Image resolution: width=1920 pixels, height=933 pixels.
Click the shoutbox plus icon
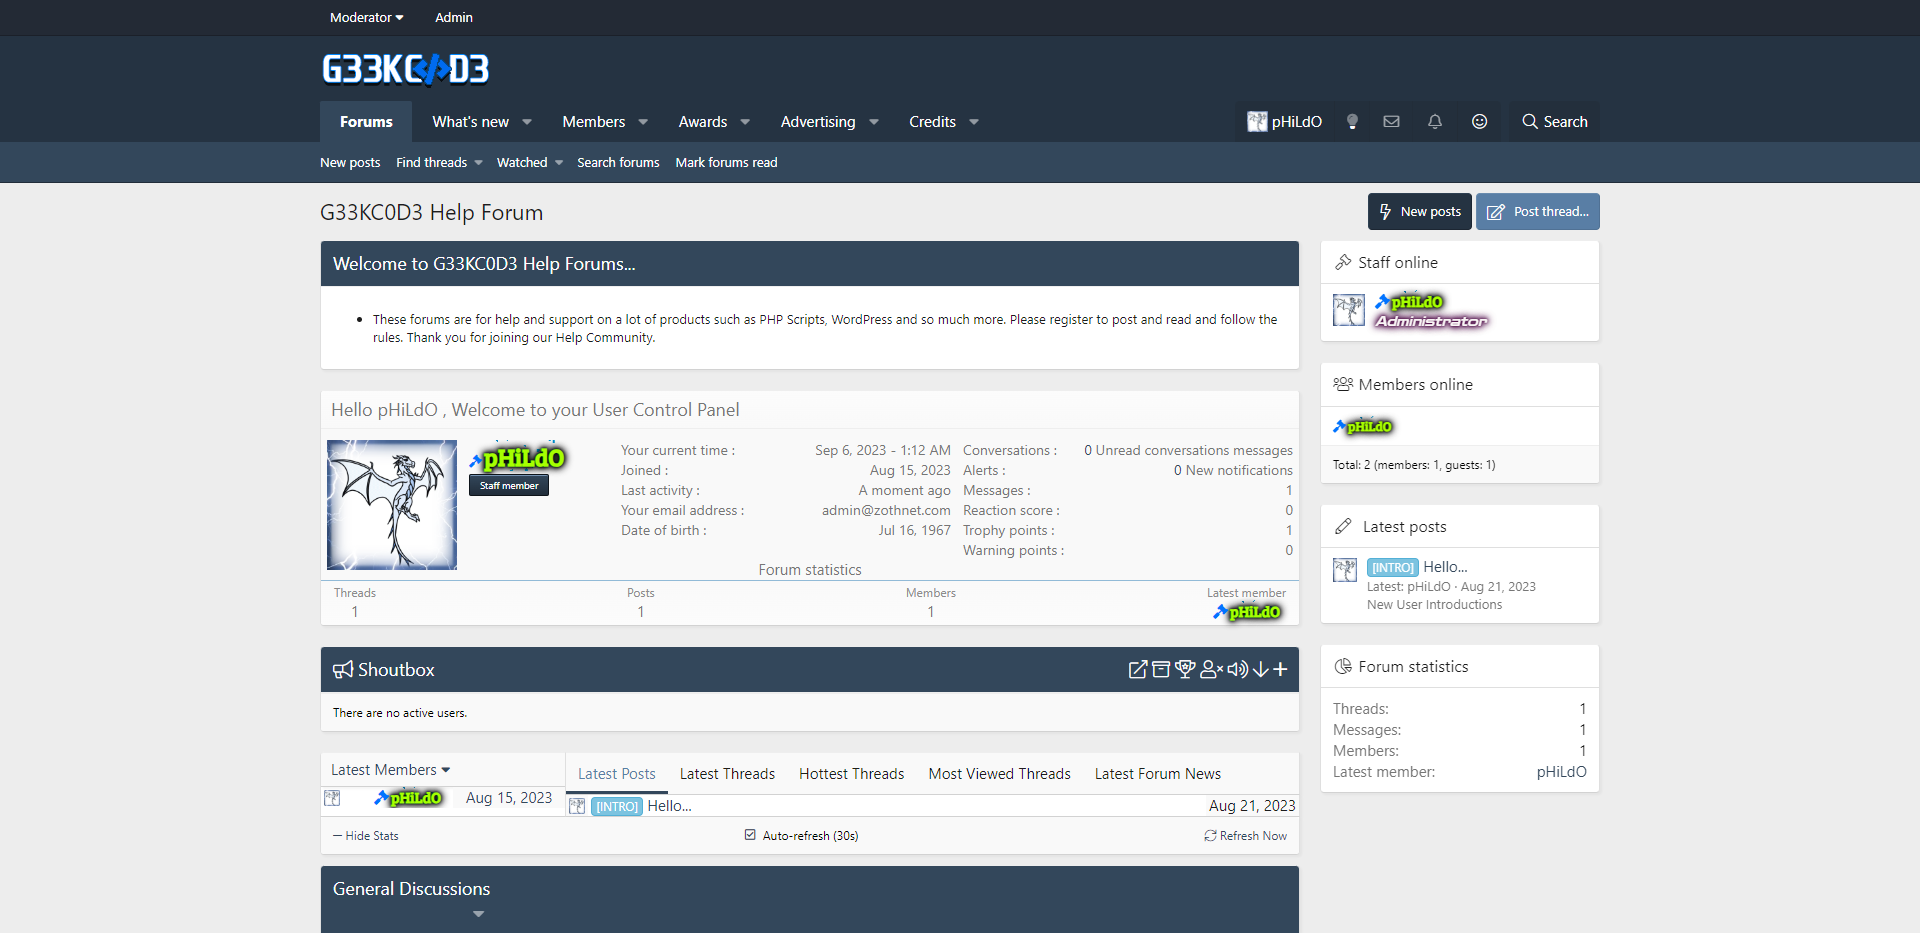pos(1281,670)
